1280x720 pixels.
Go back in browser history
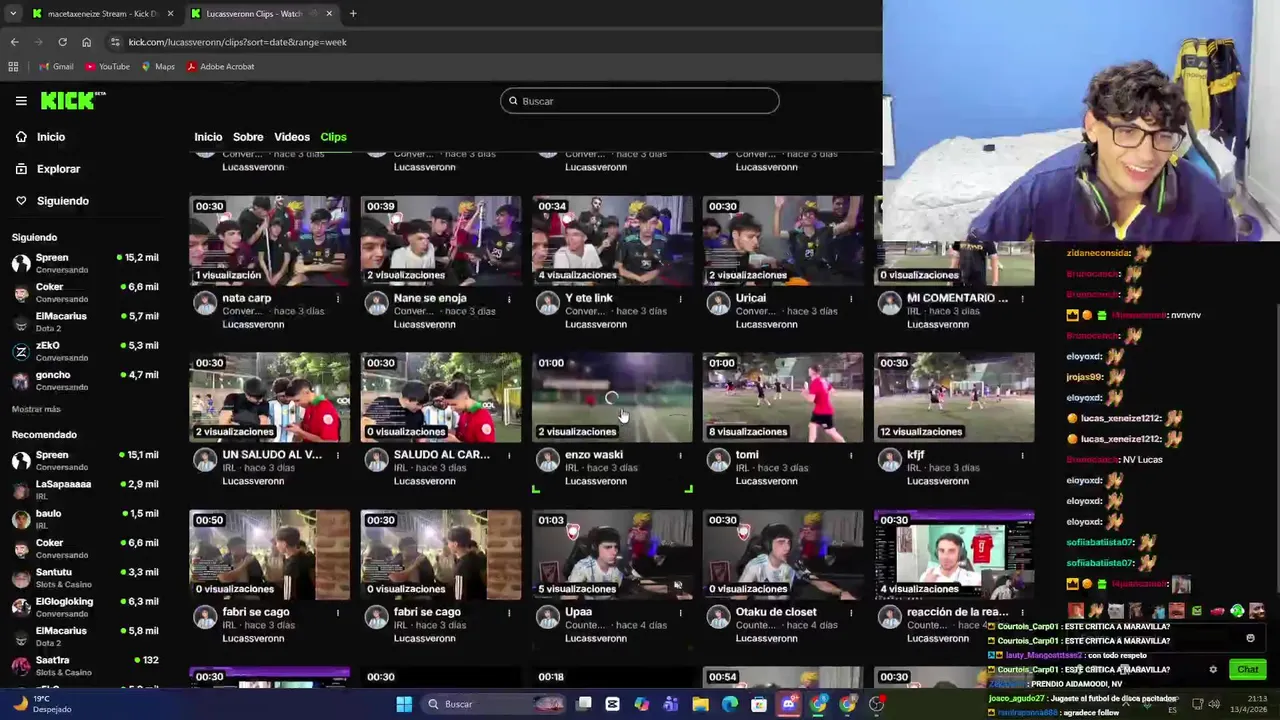(x=14, y=42)
